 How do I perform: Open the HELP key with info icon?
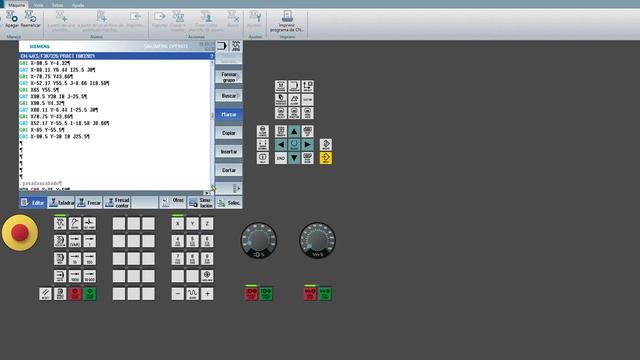pos(262,158)
